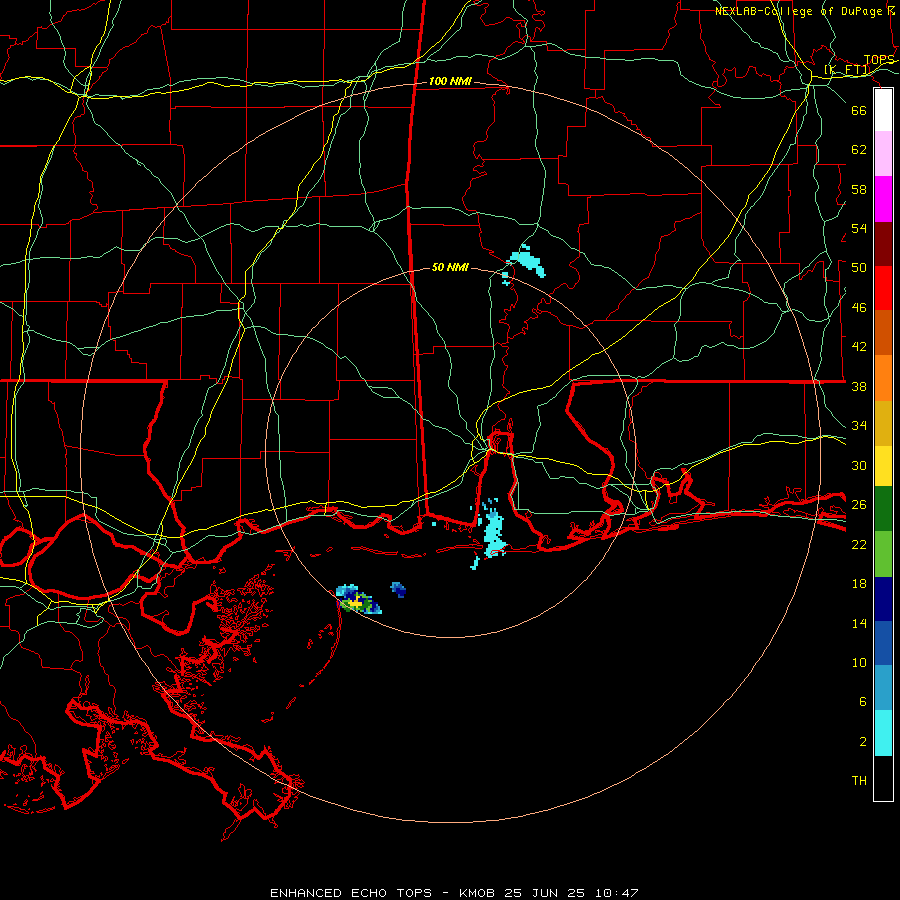Click the legend value "62"

pos(859,150)
